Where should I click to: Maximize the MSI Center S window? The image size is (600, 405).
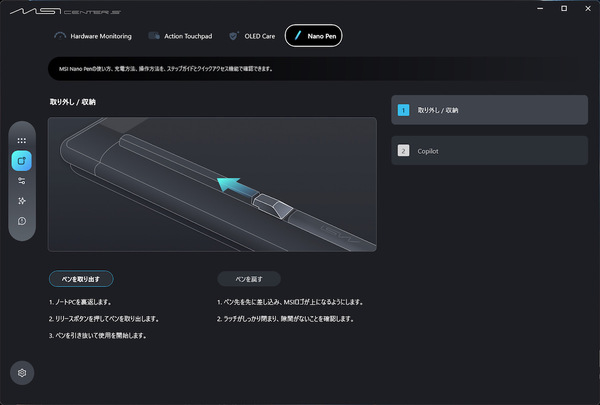click(564, 8)
